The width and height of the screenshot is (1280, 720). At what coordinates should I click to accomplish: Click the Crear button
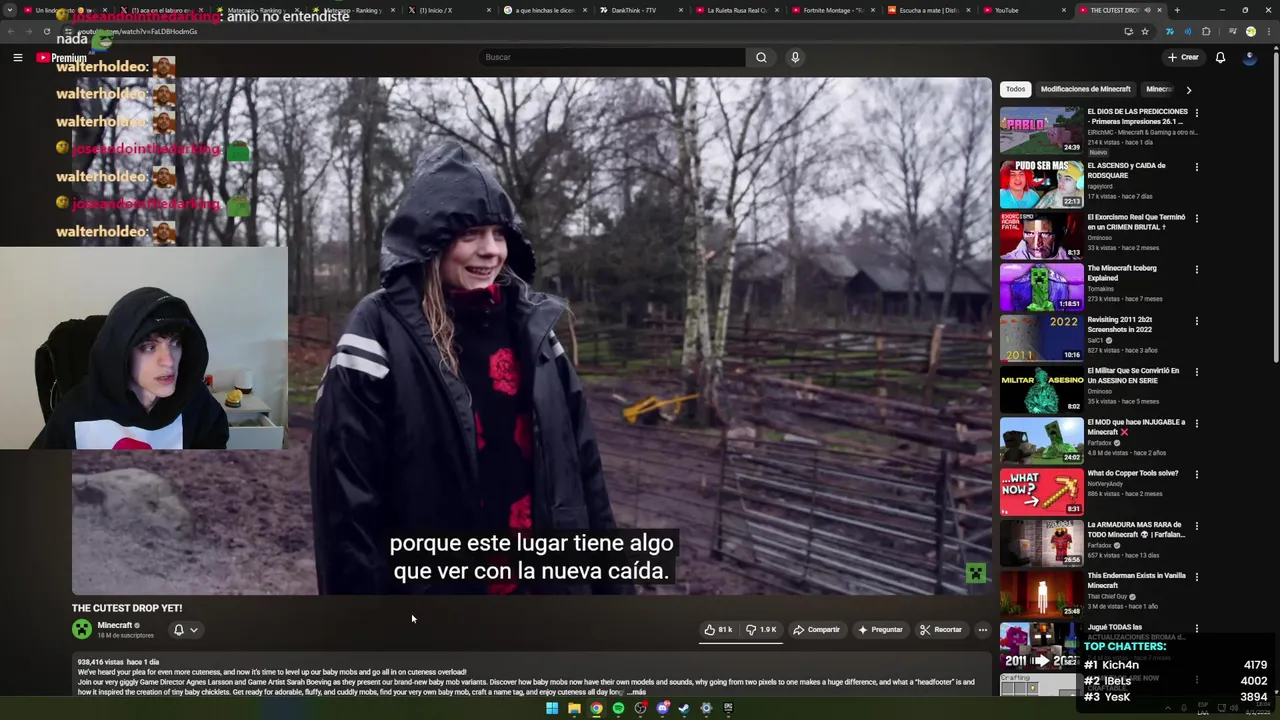click(x=1182, y=57)
